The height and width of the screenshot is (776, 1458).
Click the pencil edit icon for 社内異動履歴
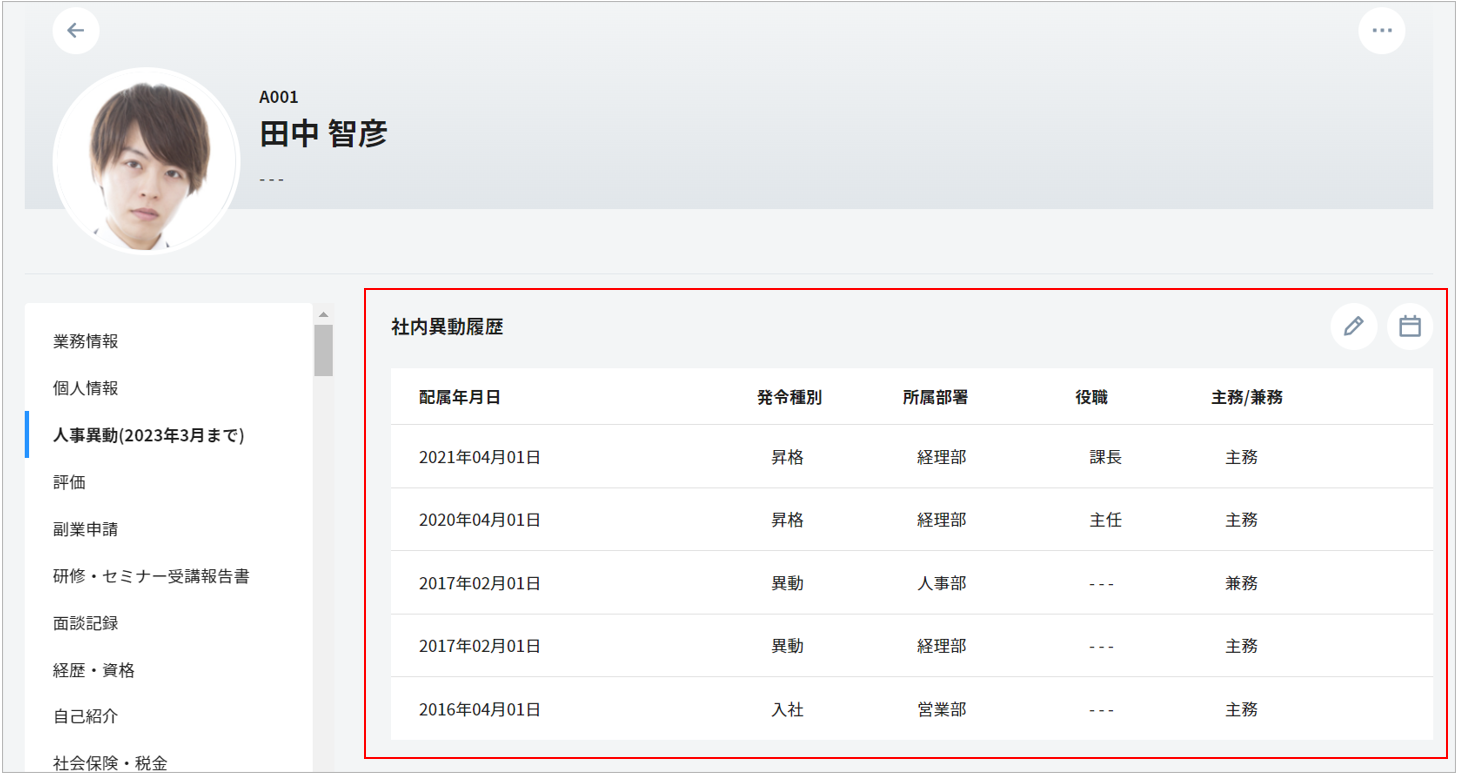coord(1353,326)
